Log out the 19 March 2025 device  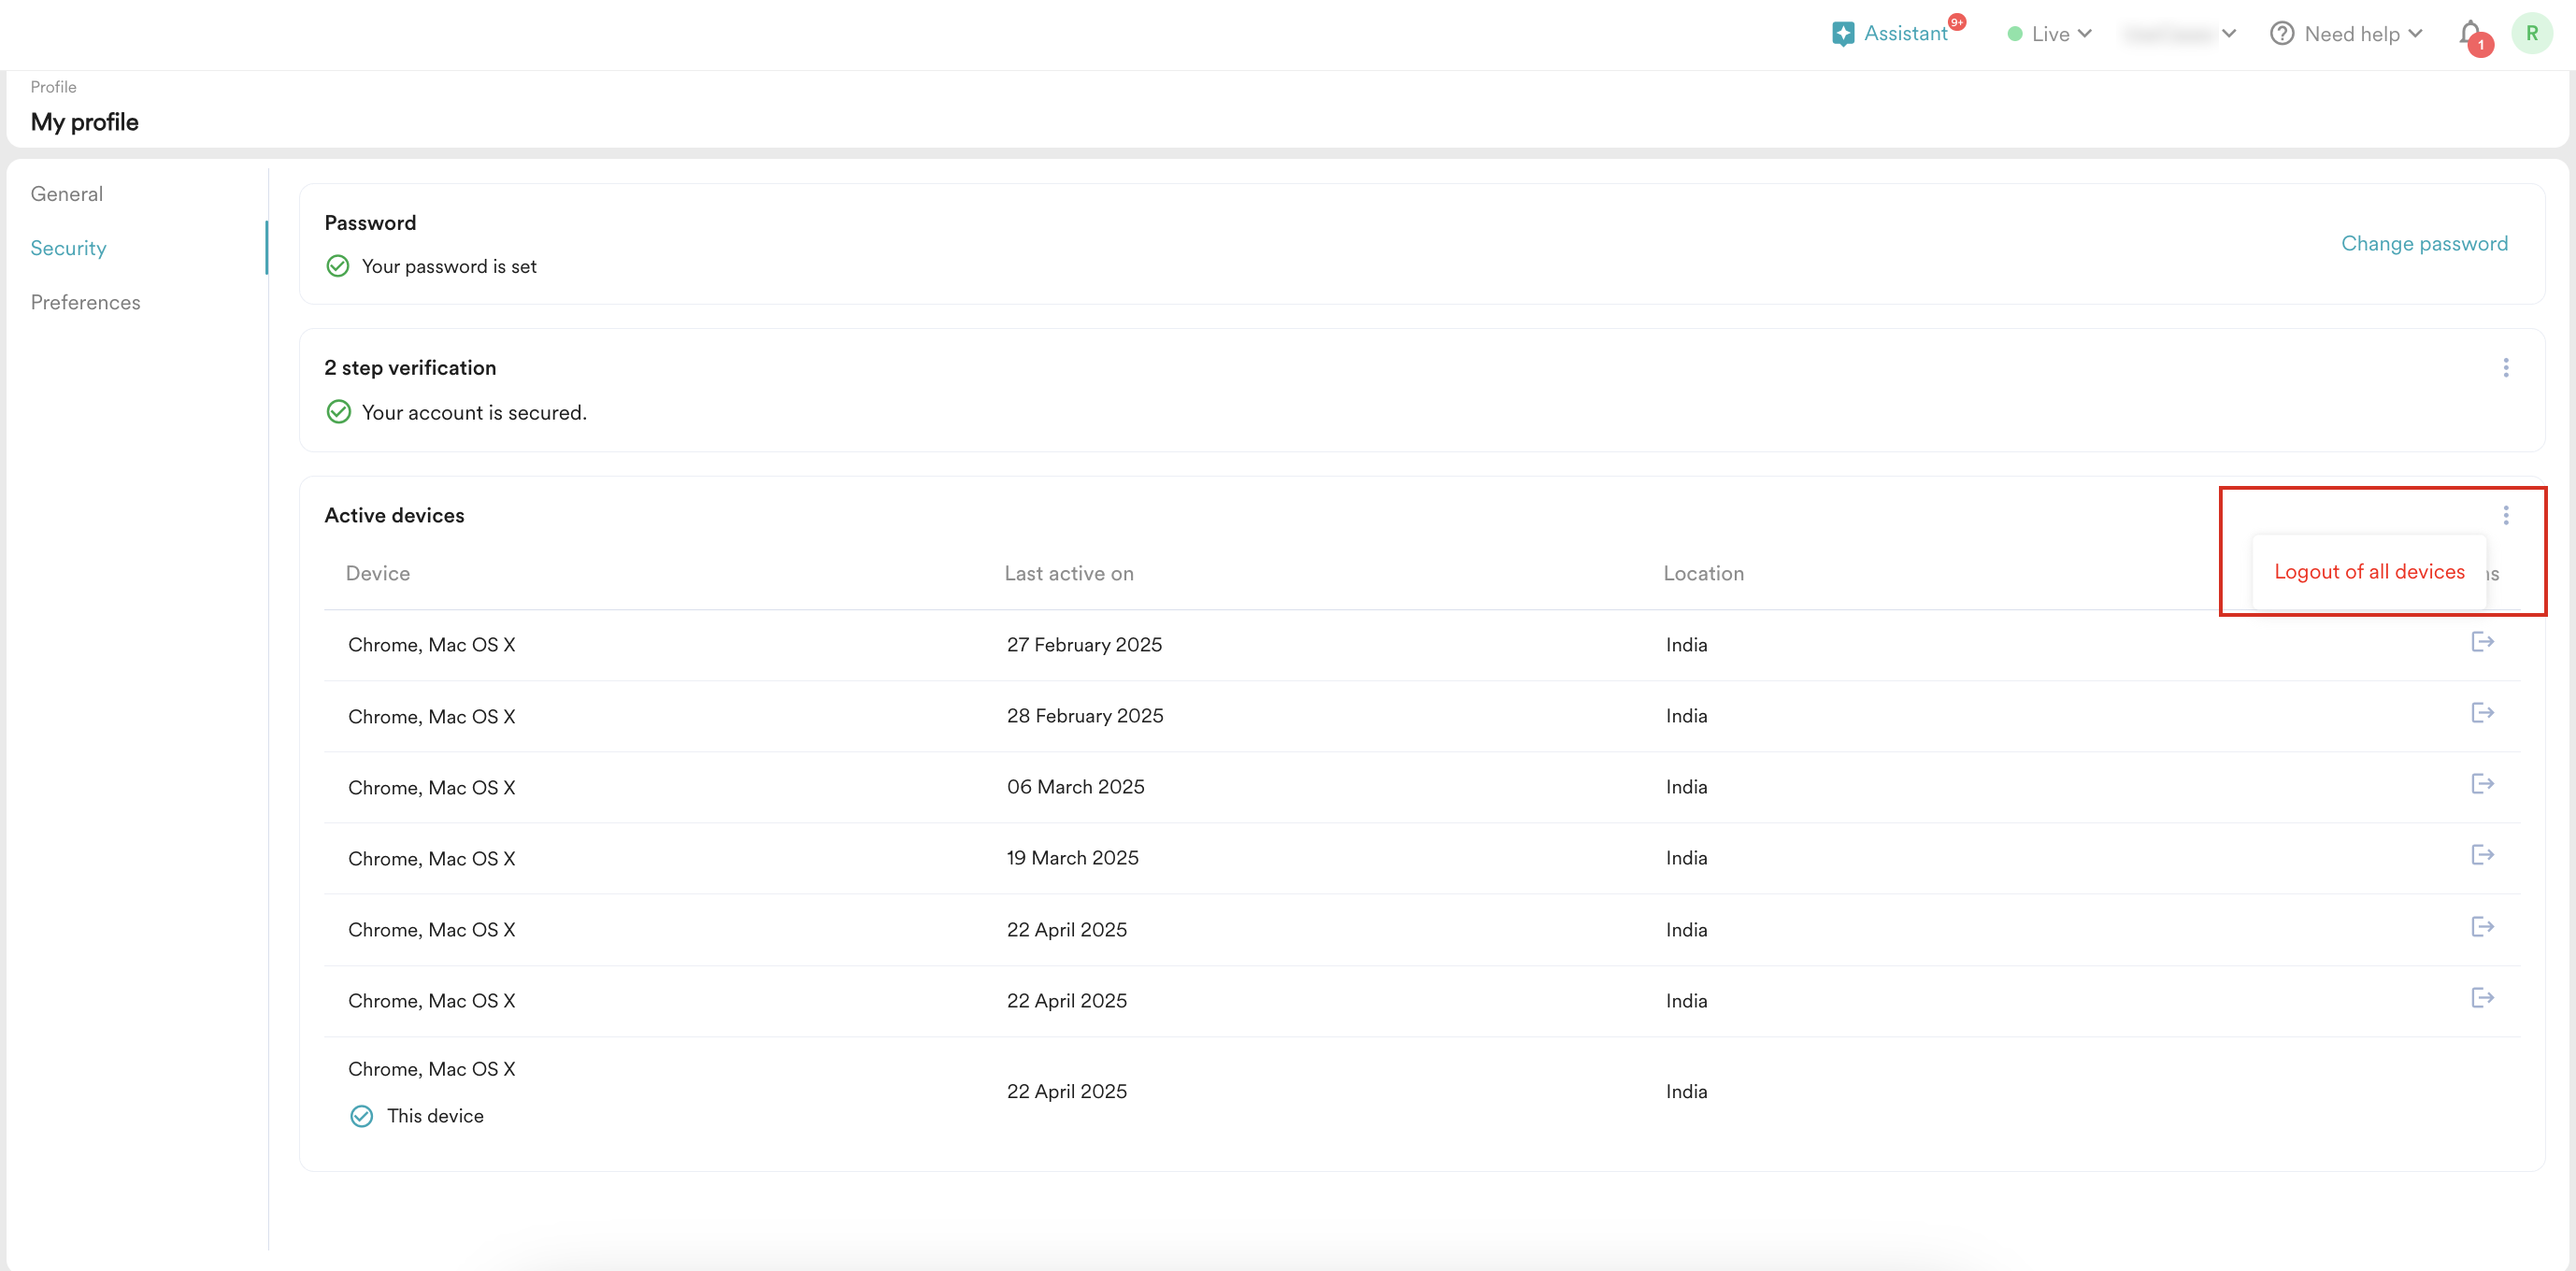(x=2482, y=855)
